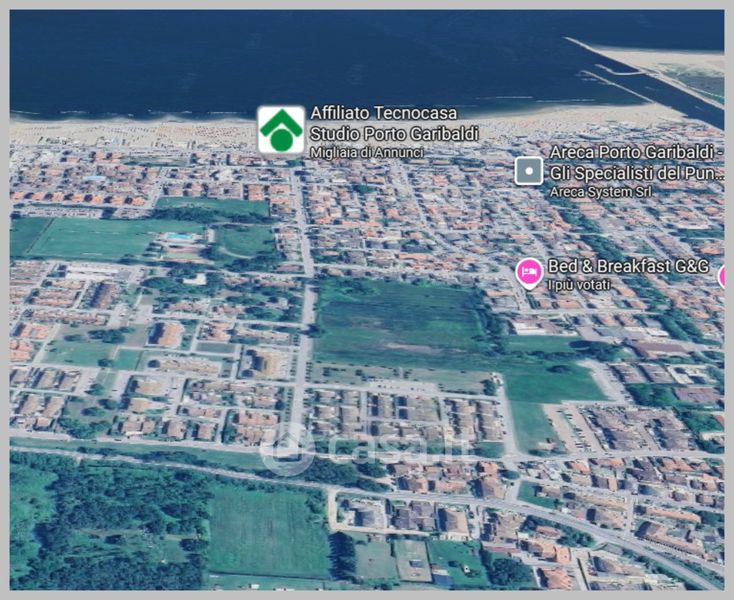
Task: Click the open sea area of the map
Action: (300, 55)
